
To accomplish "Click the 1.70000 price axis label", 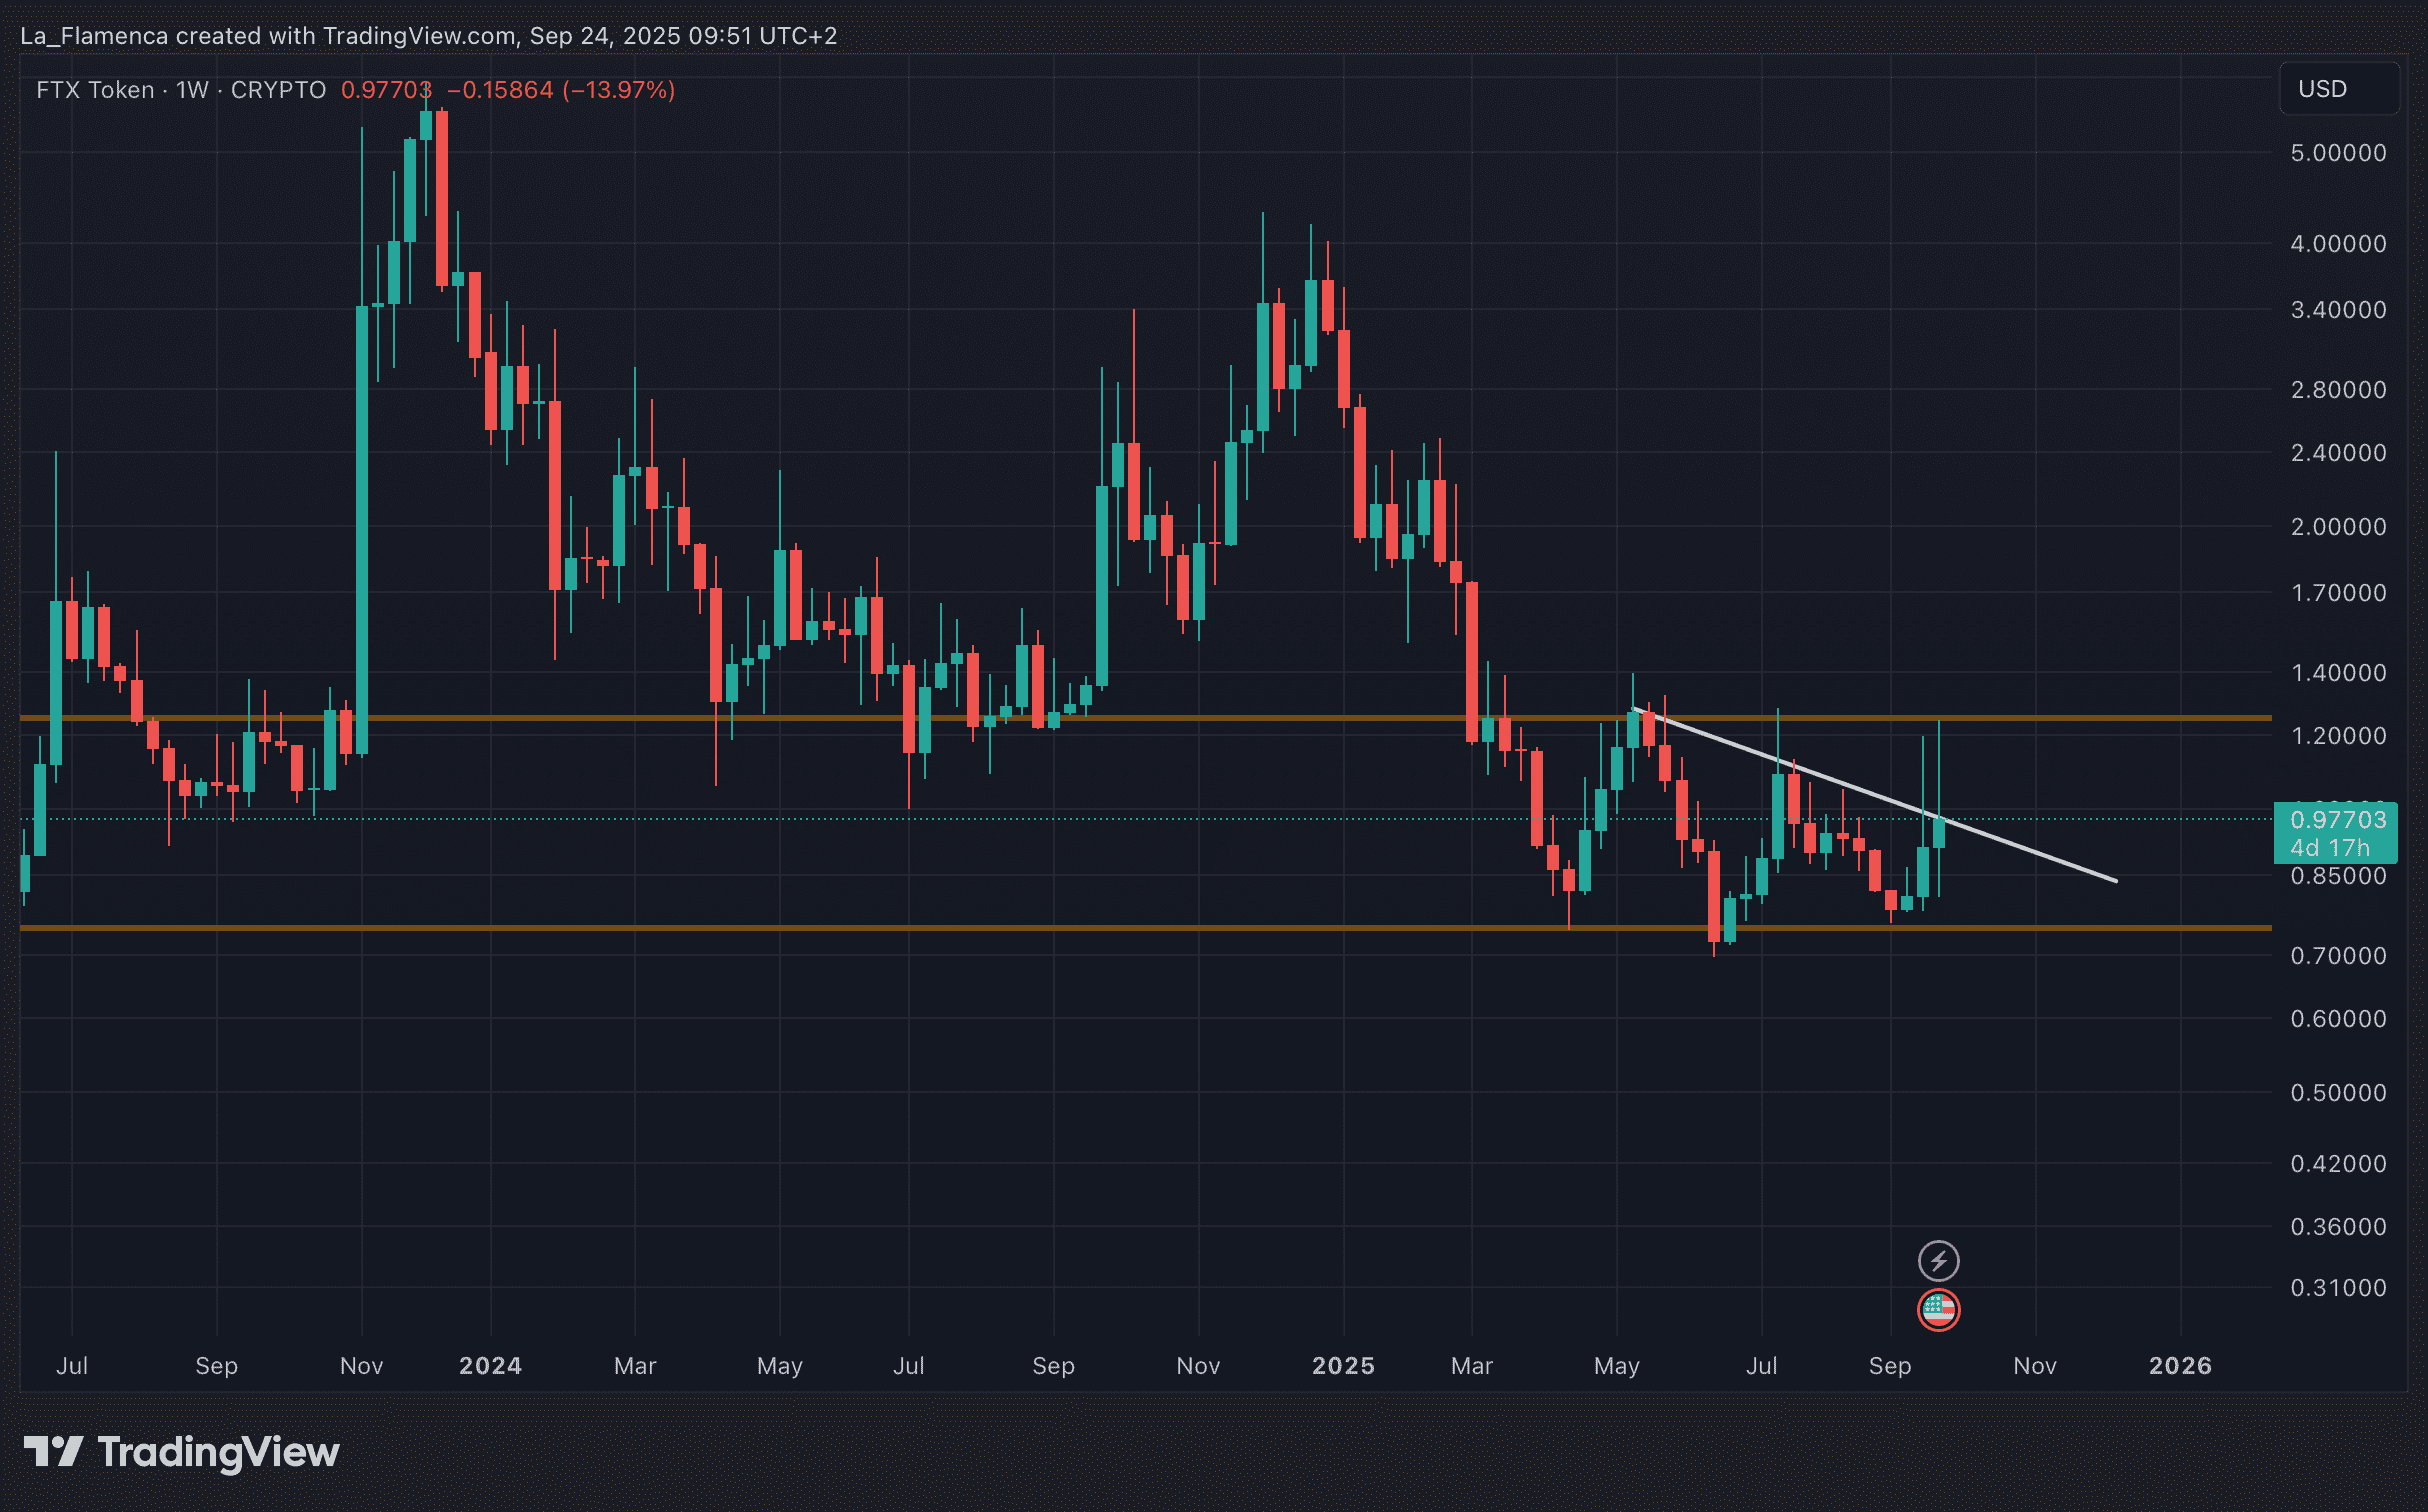I will 2338,593.
